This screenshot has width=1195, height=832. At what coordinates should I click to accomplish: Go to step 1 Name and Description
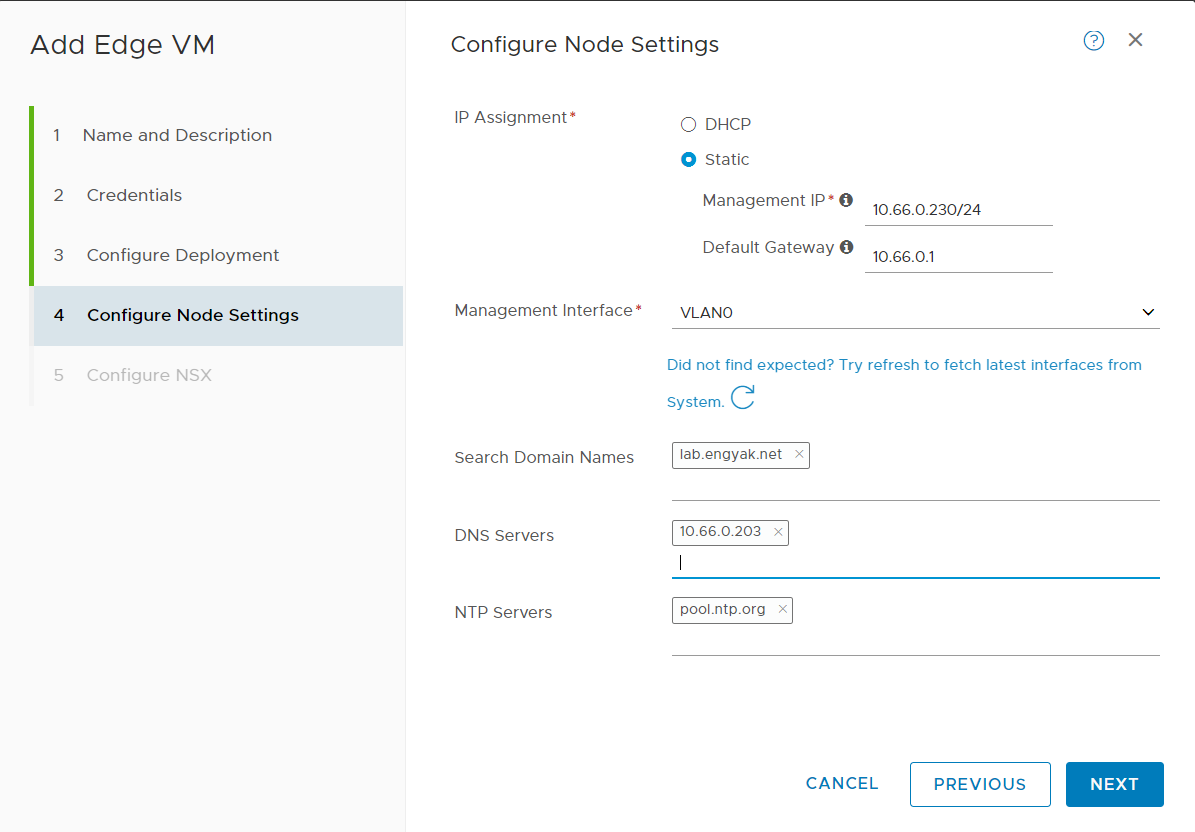point(177,135)
